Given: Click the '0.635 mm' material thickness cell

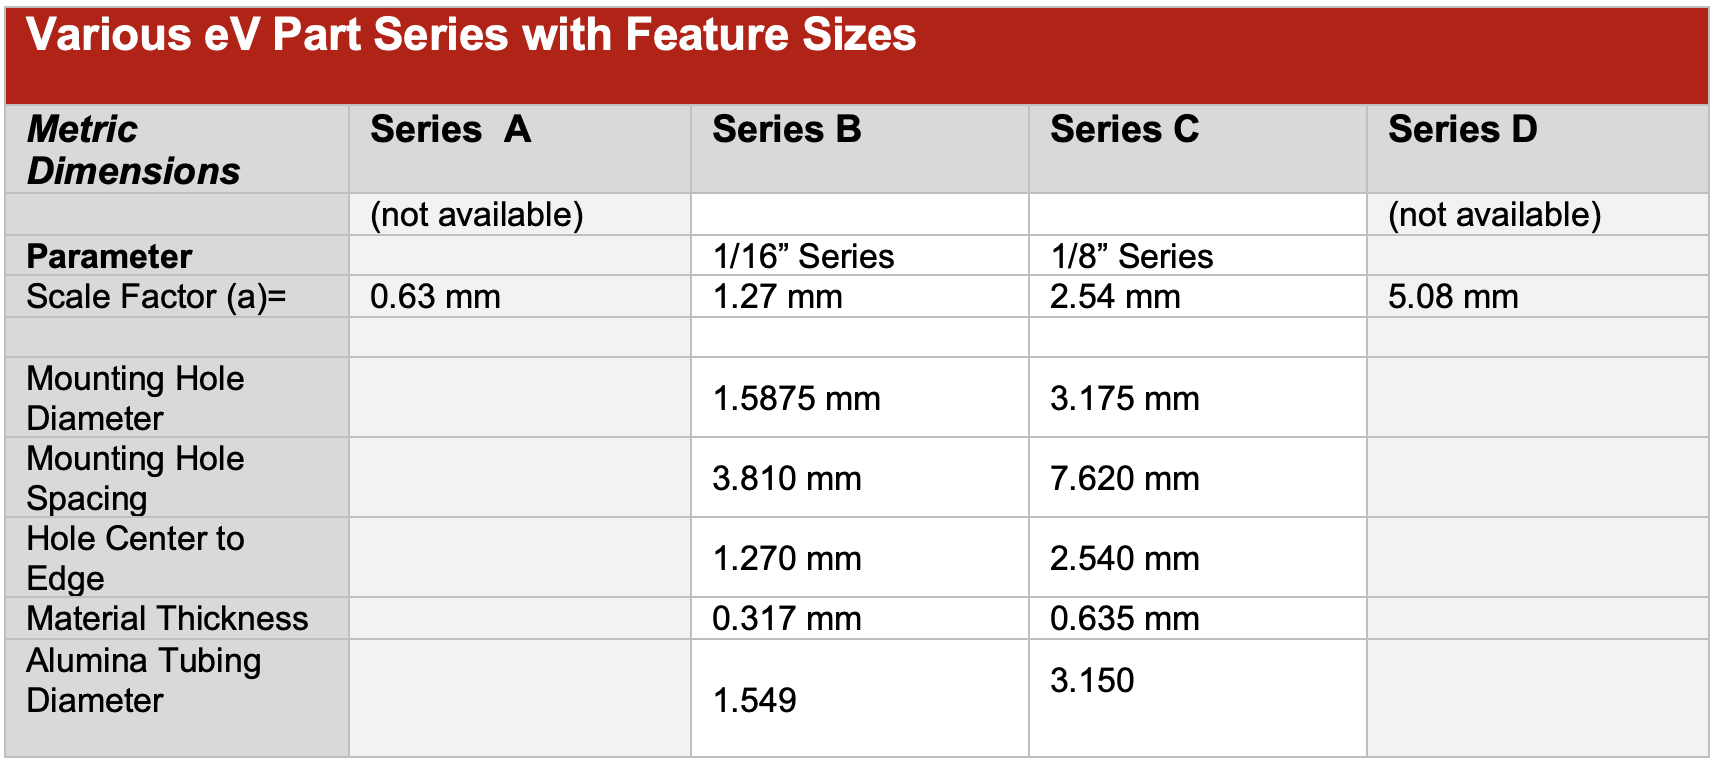Looking at the screenshot, I should pos(1124,619).
